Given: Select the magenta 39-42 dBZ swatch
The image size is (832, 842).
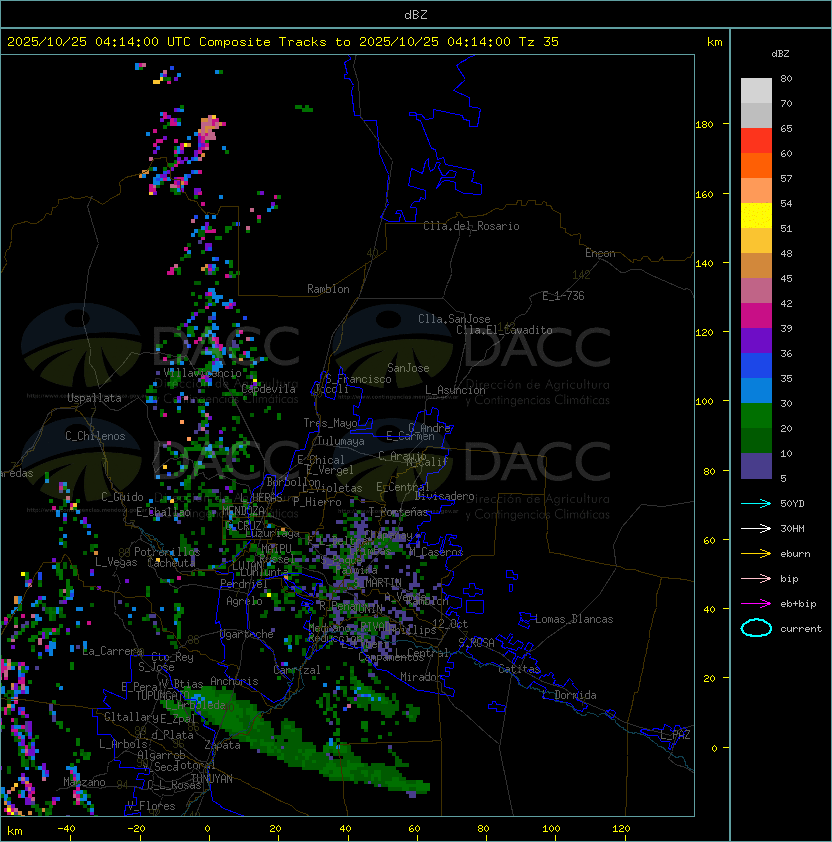Looking at the screenshot, I should tap(756, 316).
